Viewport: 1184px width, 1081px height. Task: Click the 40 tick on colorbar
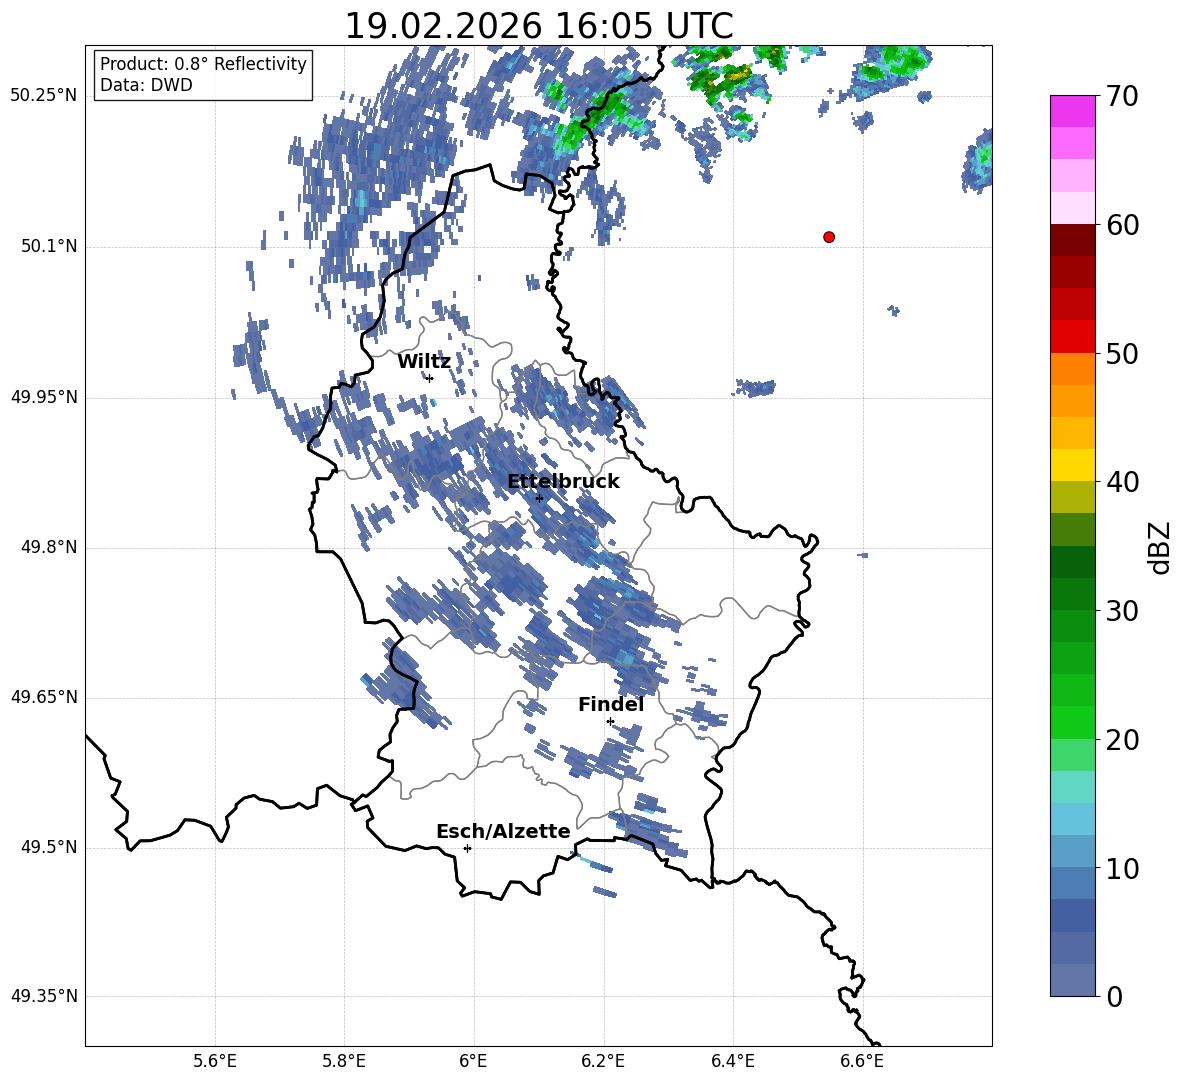pos(1122,482)
